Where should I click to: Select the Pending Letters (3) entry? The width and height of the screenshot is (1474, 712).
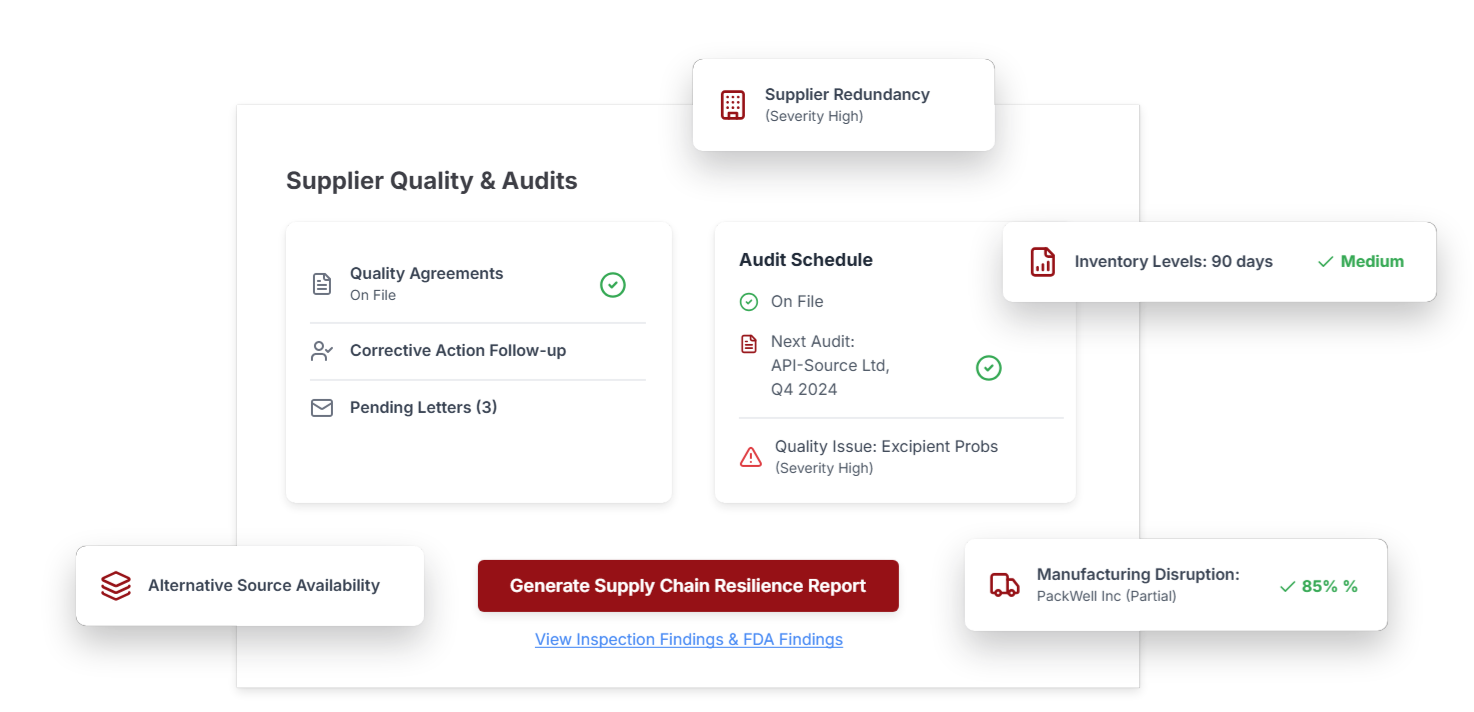click(x=422, y=406)
